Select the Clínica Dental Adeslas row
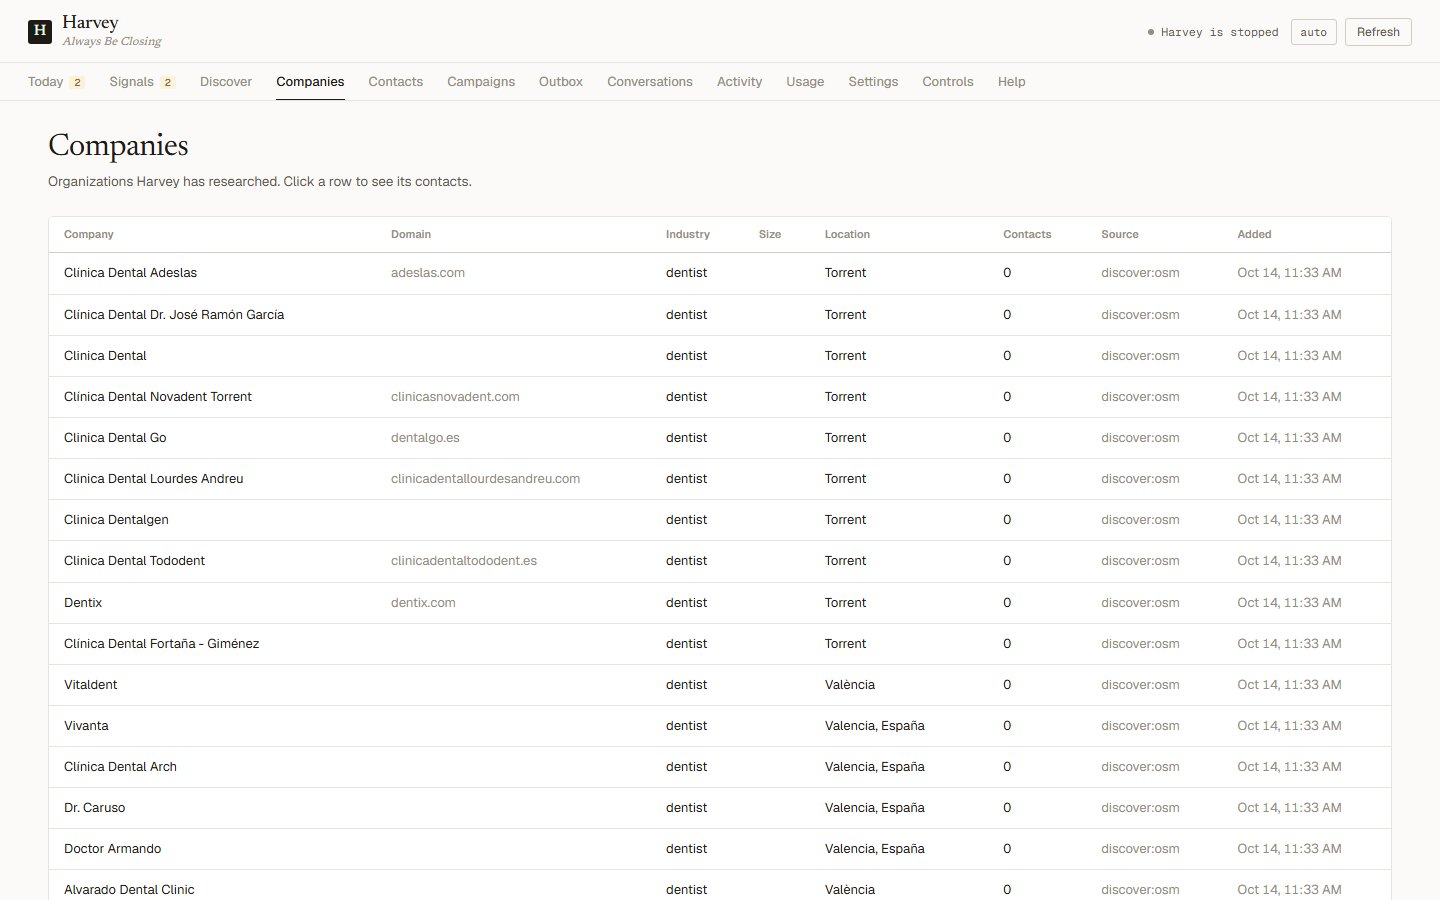Screen dimensions: 1440x900 [x=720, y=273]
